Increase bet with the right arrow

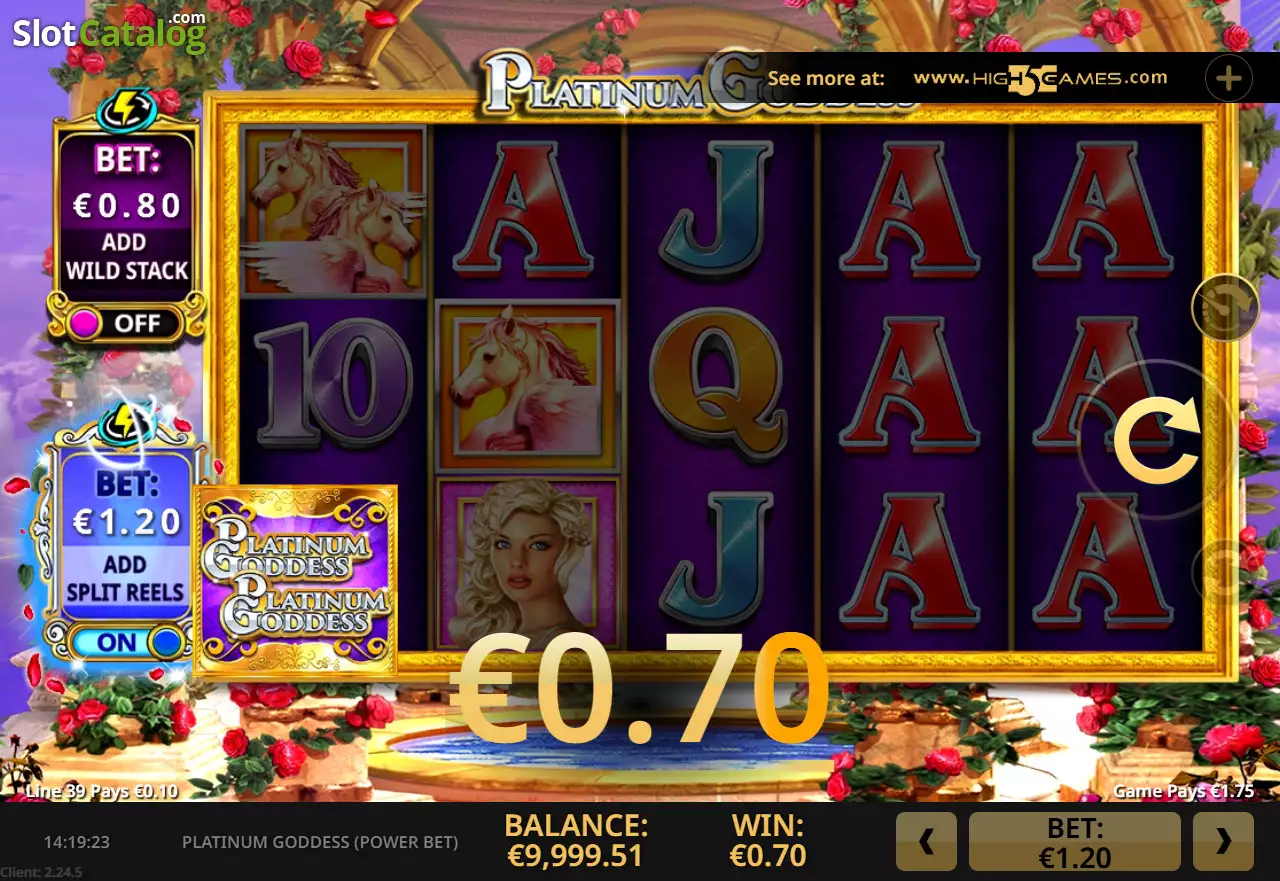point(1223,842)
